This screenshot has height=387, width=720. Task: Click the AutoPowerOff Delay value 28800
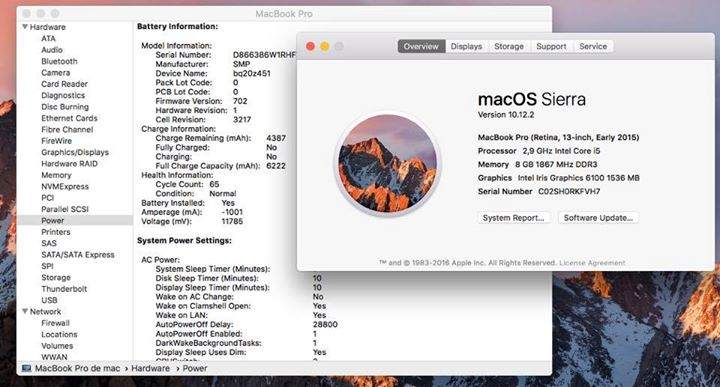(x=325, y=325)
